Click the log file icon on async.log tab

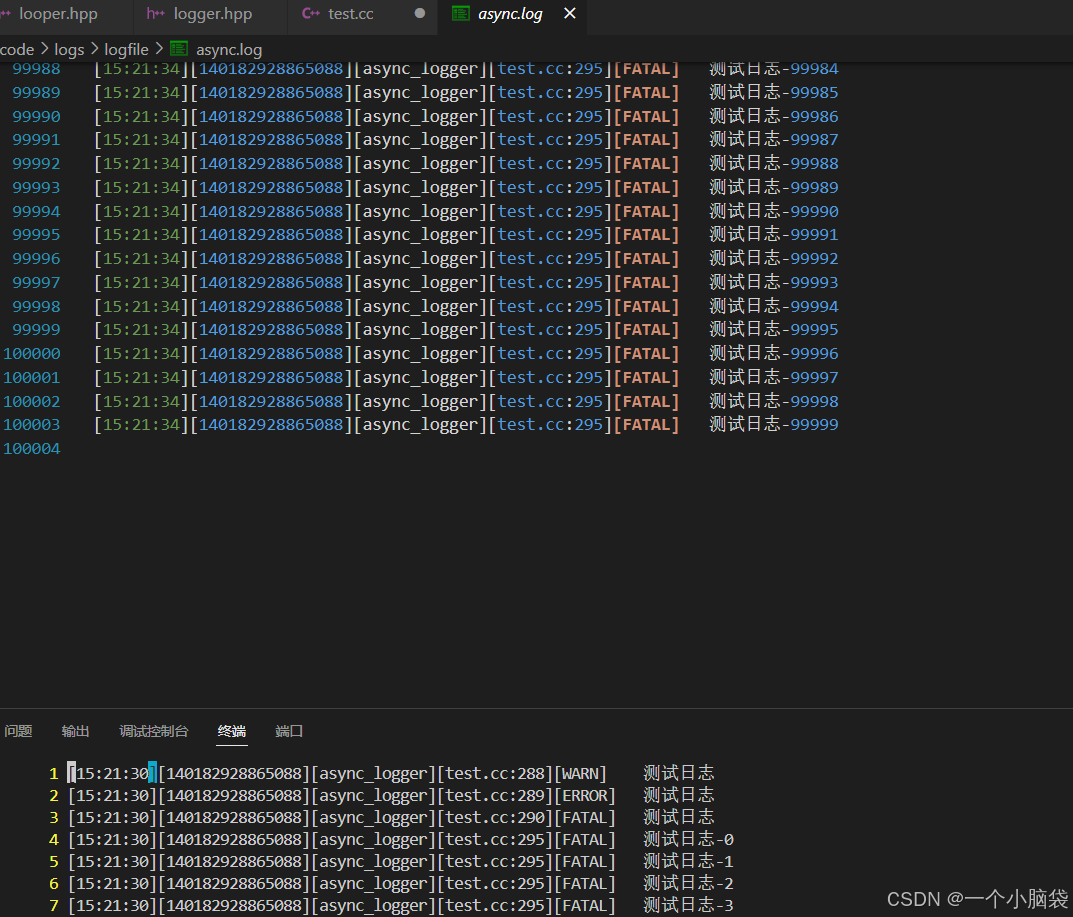(x=461, y=13)
